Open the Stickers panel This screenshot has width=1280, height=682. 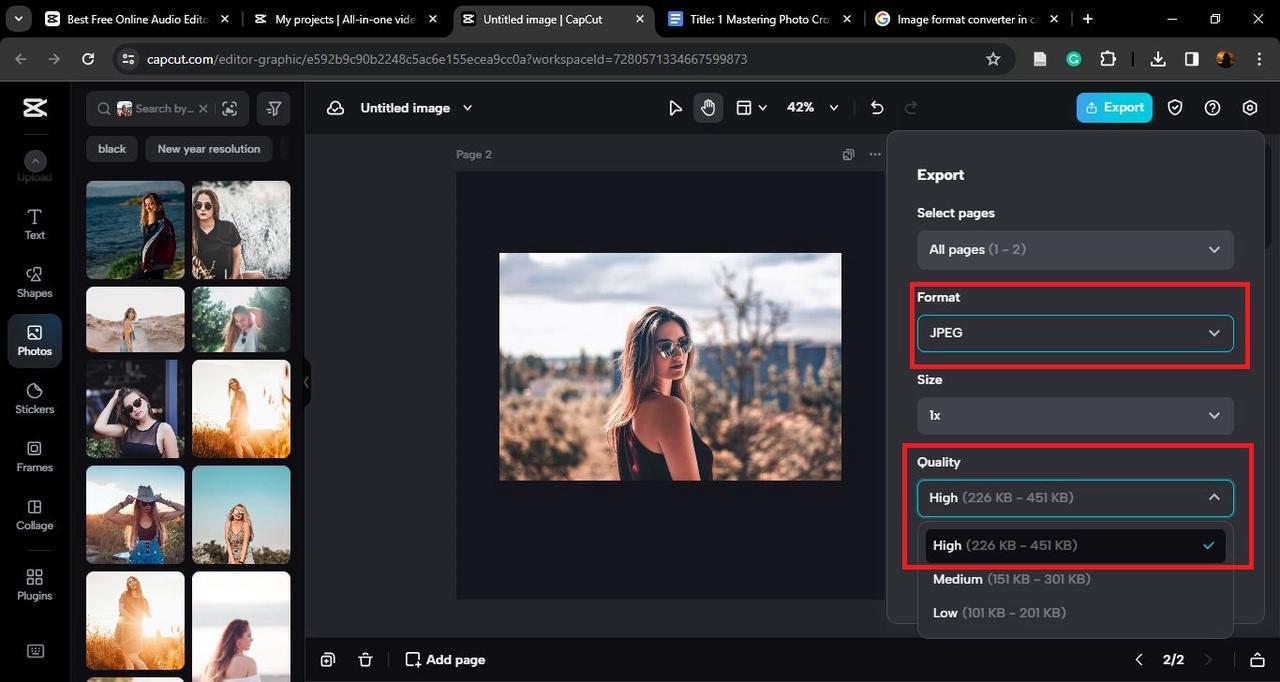click(x=35, y=398)
